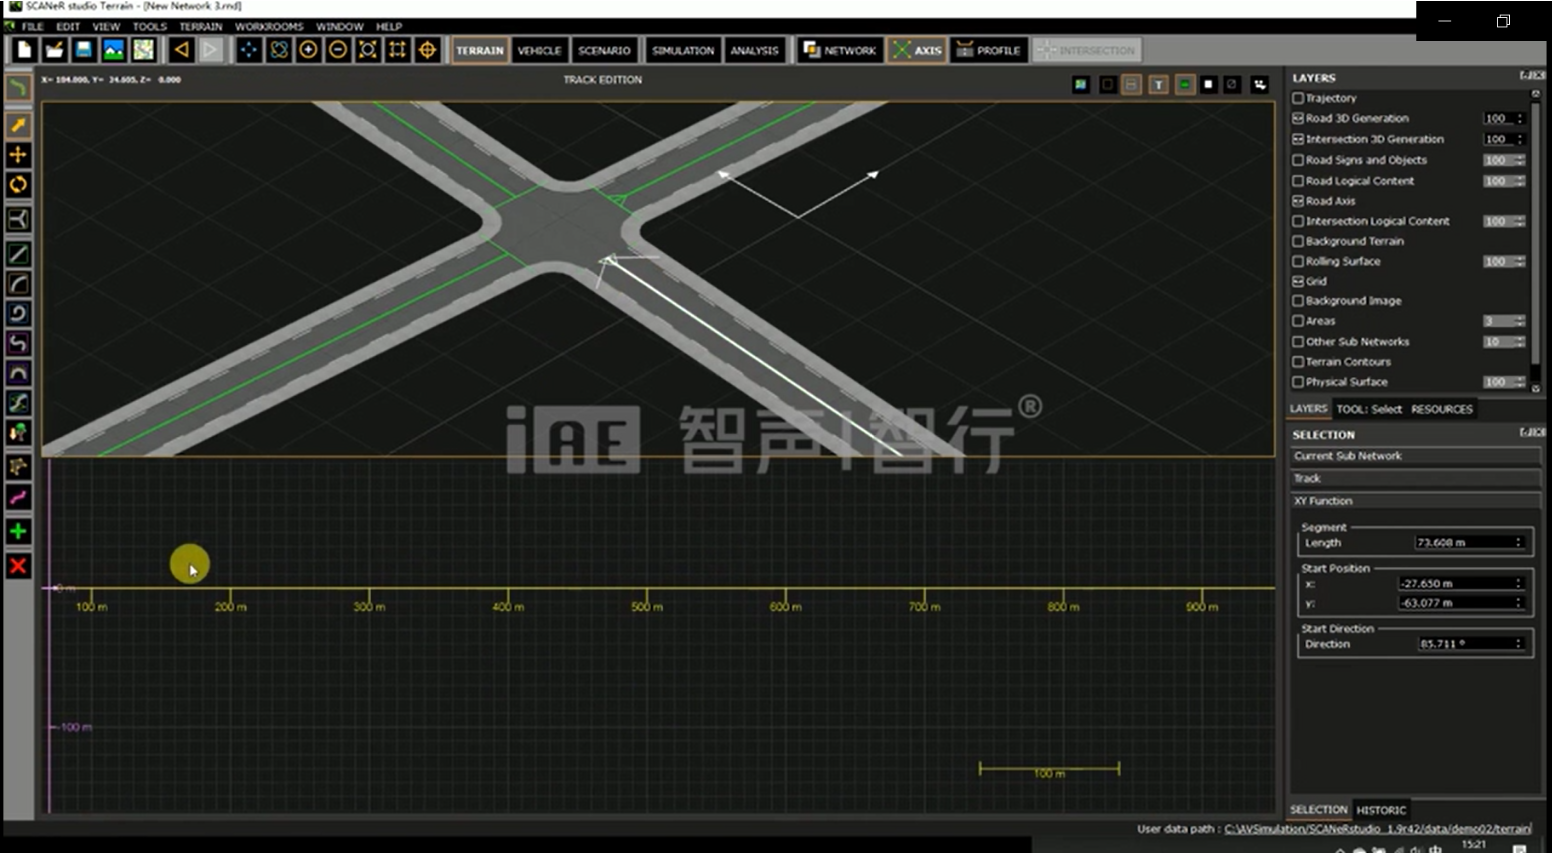Toggle the Road Axis layer checkbox
1552x855 pixels.
1298,201
